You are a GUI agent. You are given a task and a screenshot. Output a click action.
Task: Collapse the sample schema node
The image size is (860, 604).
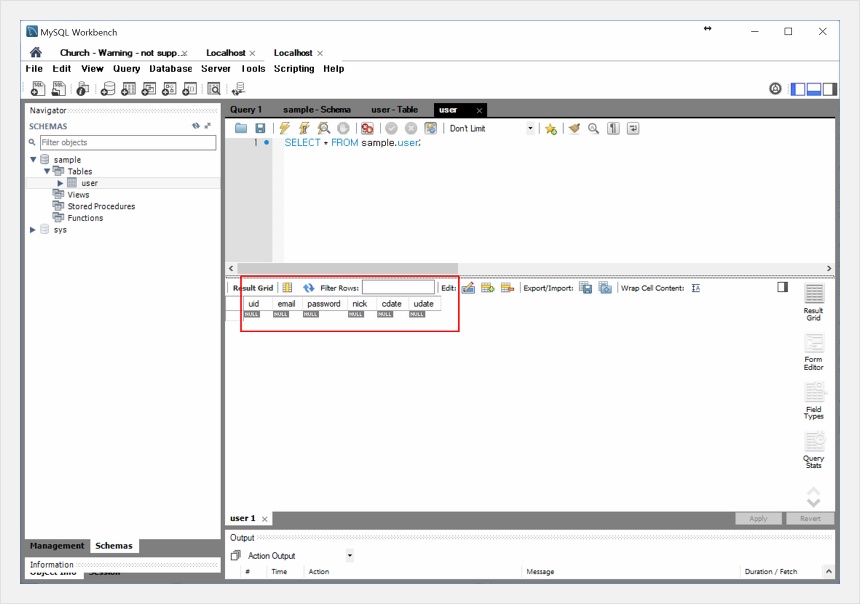[33, 160]
